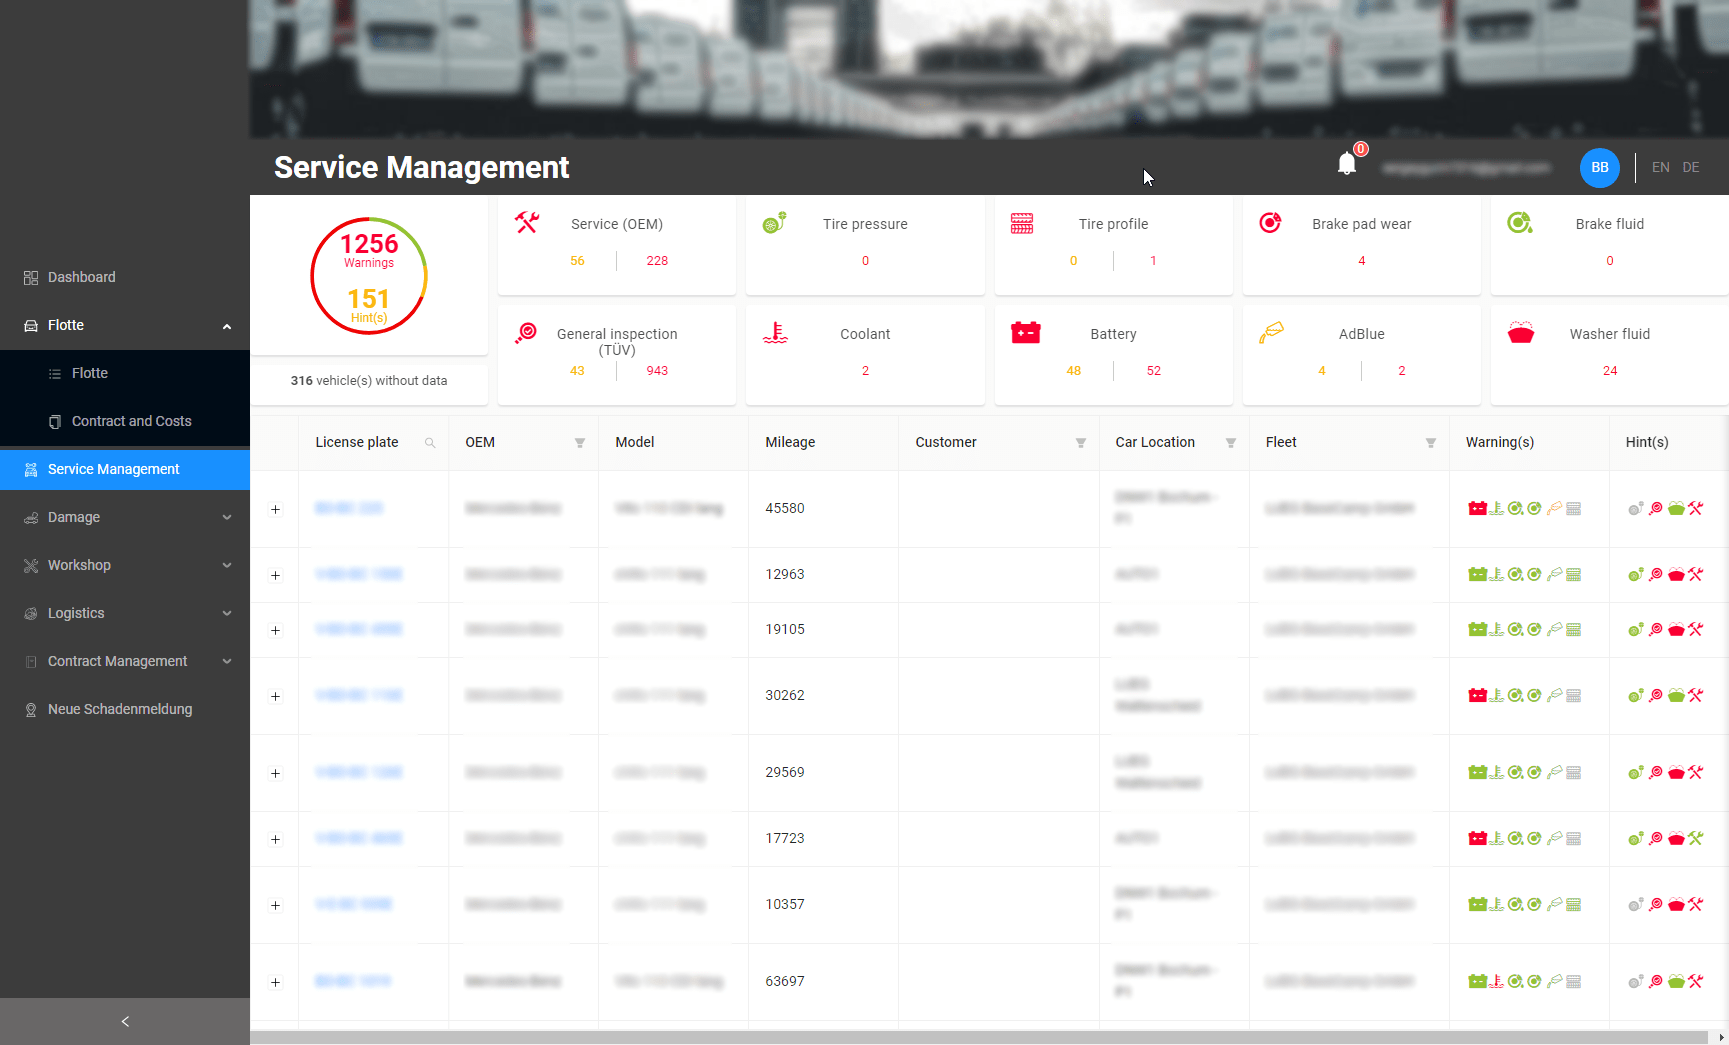Click the General inspection (TÜV) magnifier icon
1729x1045 pixels.
tap(527, 332)
